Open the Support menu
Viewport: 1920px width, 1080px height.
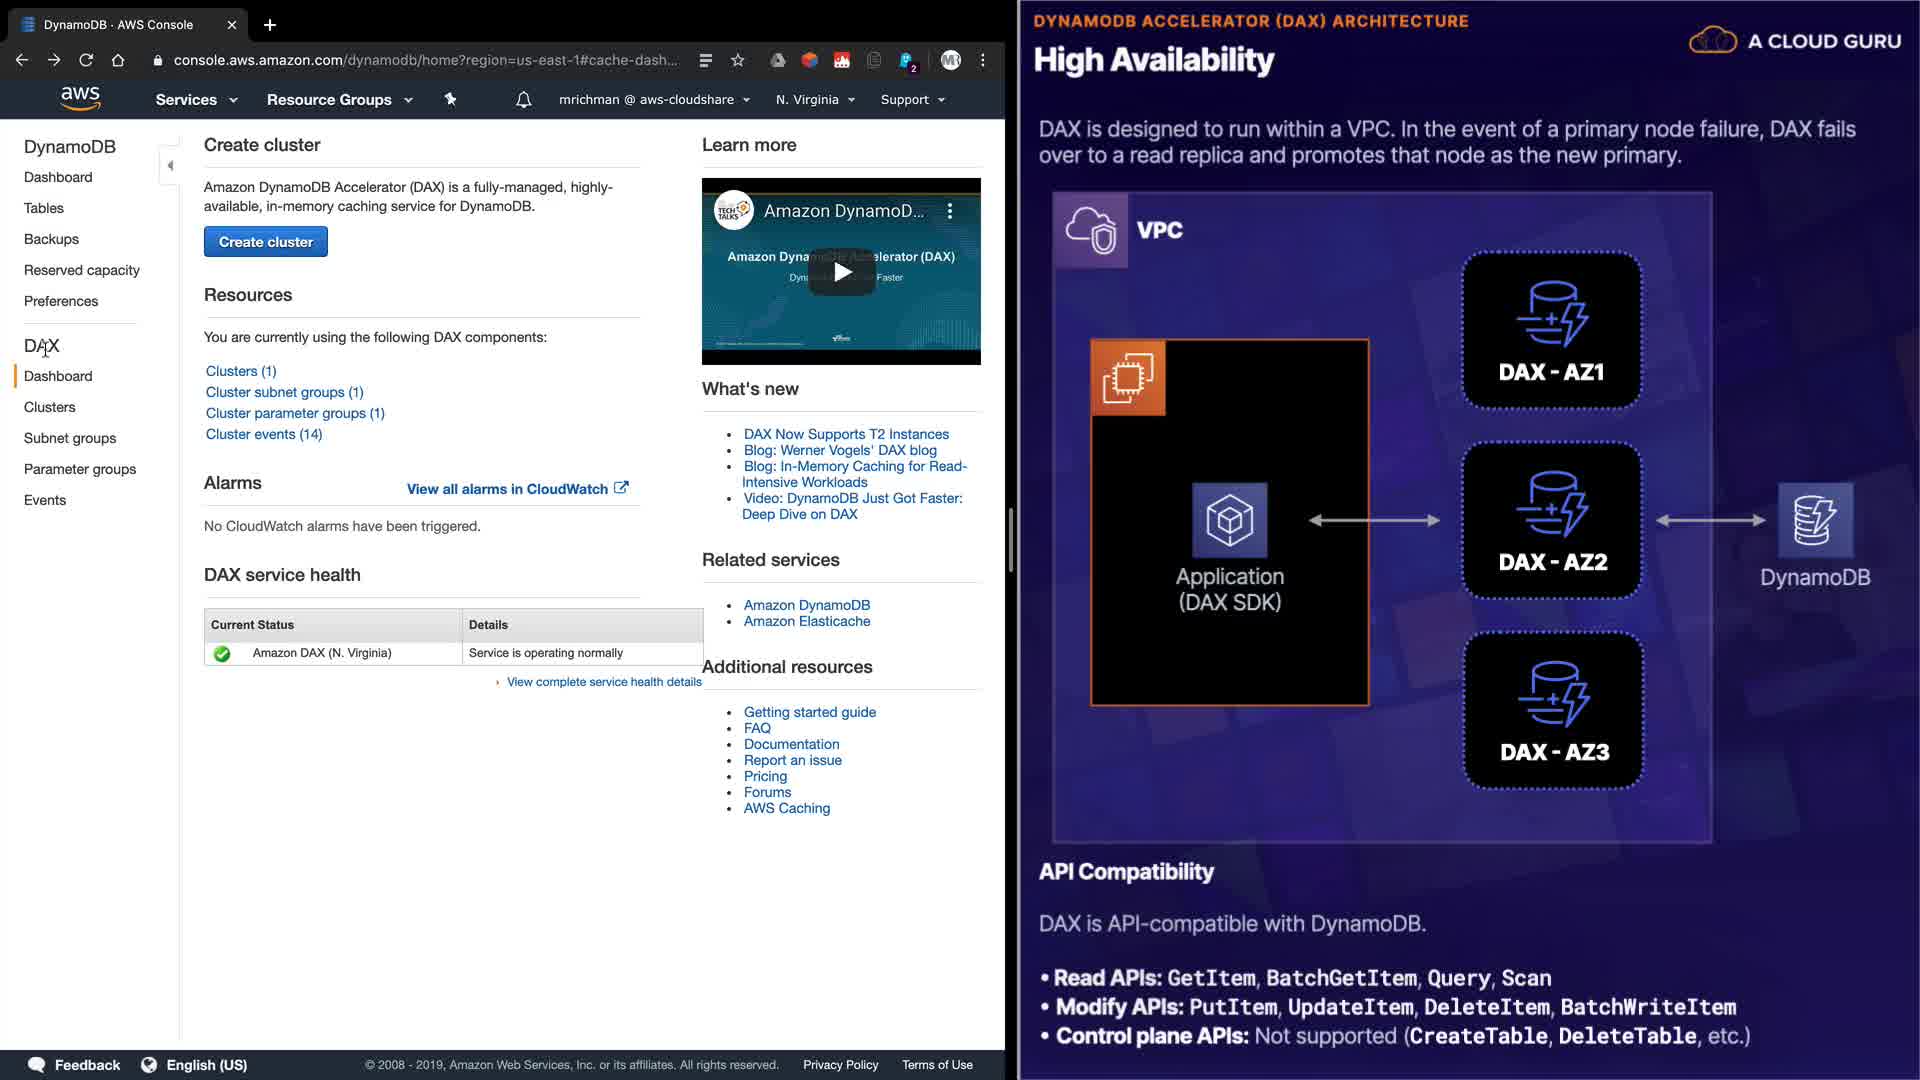[912, 100]
